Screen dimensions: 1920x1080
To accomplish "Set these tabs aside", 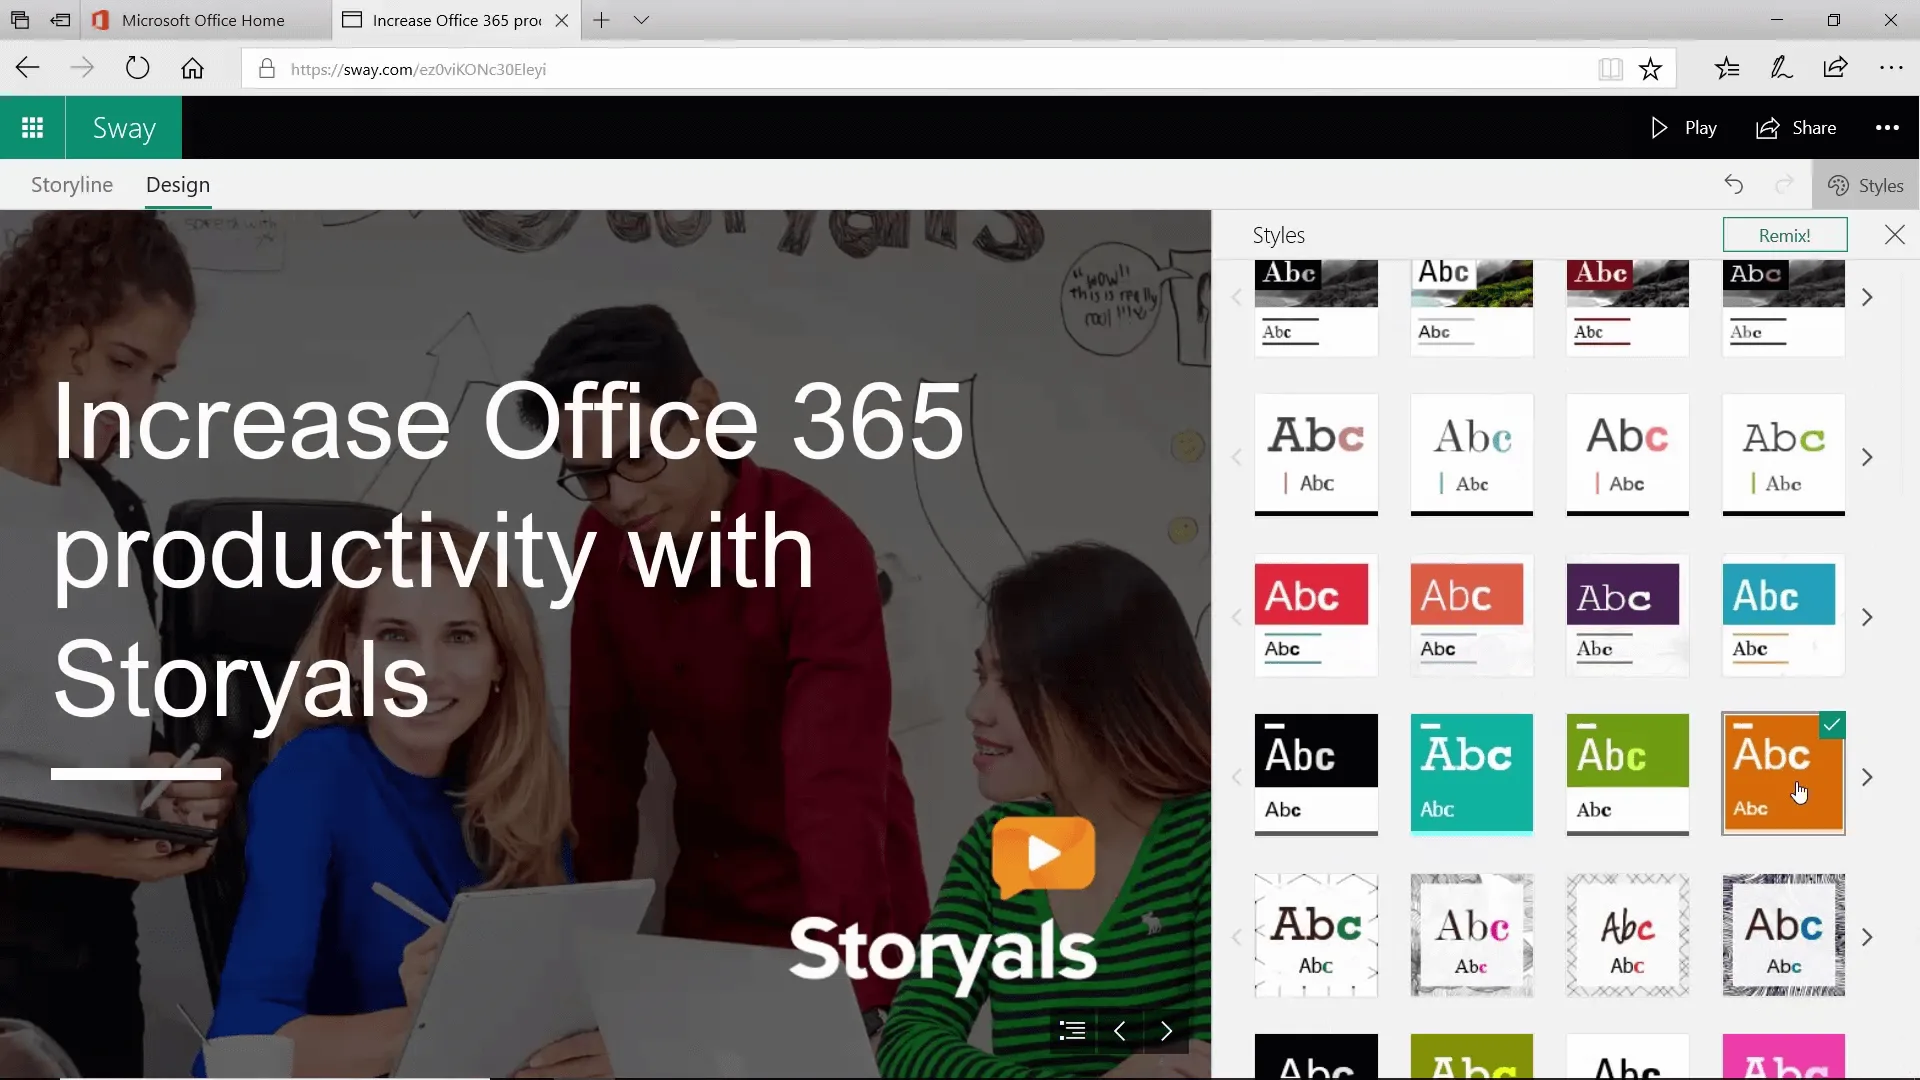I will (x=61, y=20).
